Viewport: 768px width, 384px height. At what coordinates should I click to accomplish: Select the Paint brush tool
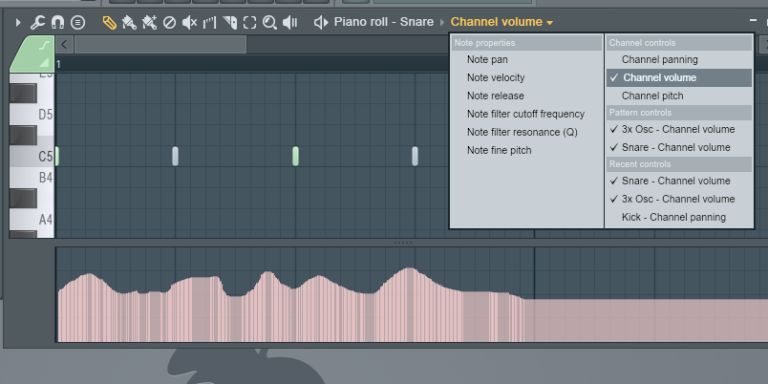pyautogui.click(x=129, y=23)
